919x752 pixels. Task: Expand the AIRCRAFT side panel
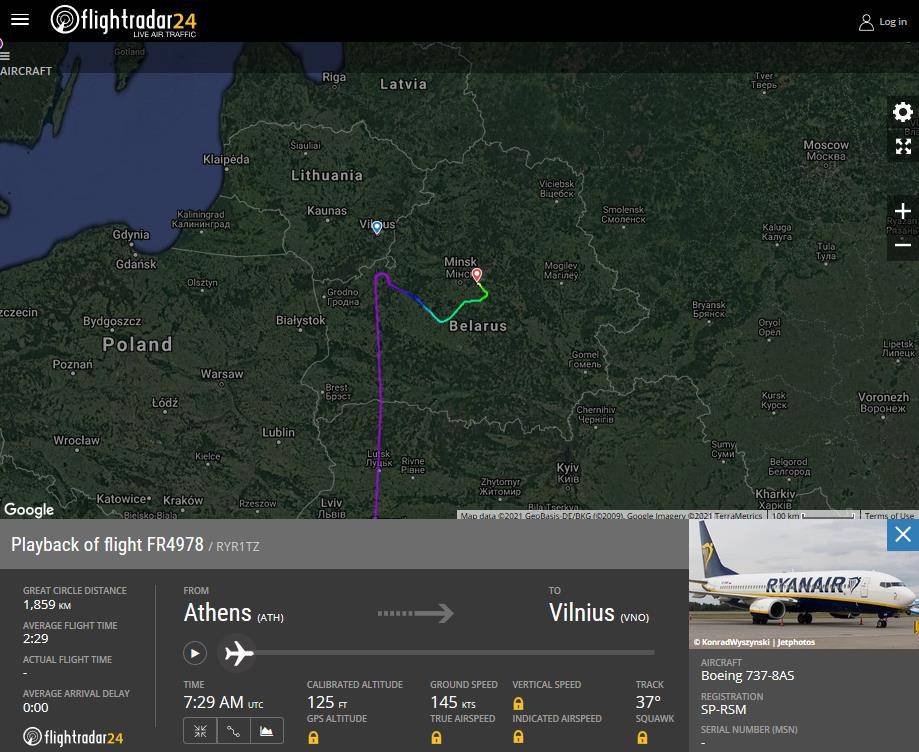coord(26,71)
